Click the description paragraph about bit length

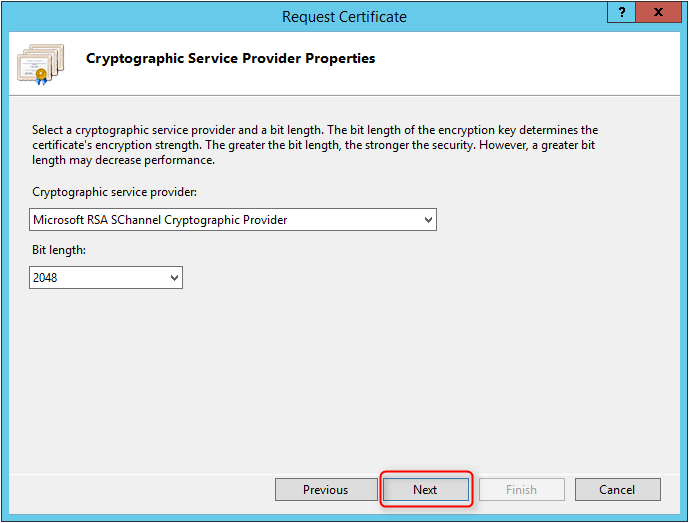point(315,145)
